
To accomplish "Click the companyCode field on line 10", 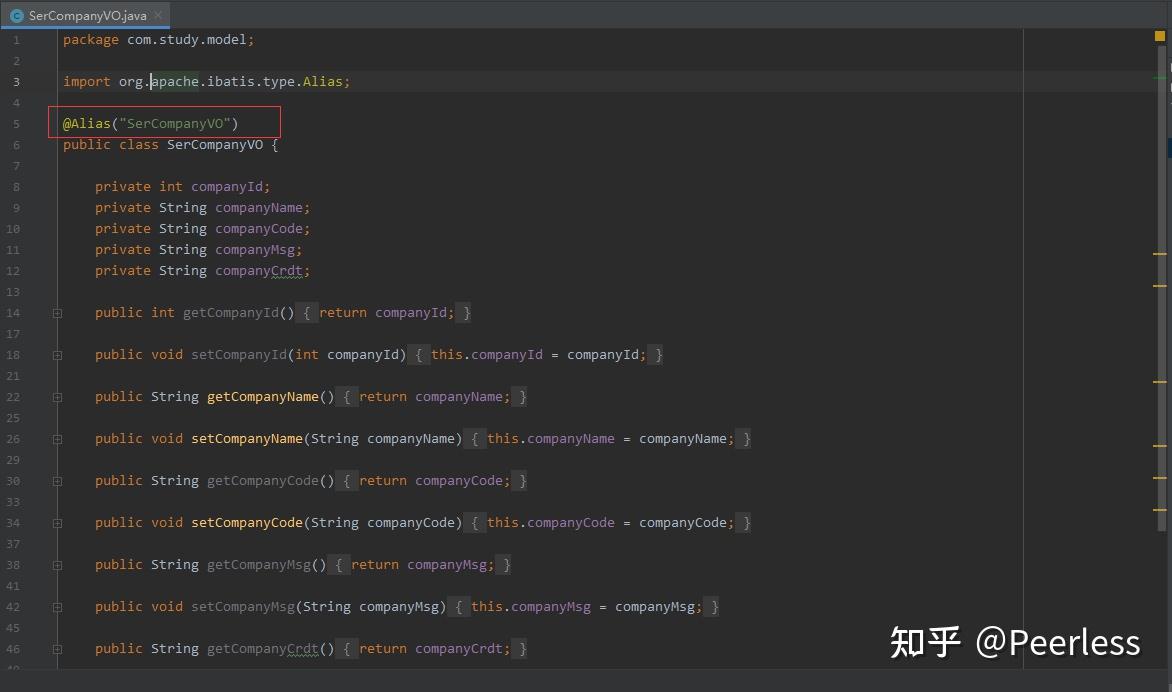I will click(259, 228).
